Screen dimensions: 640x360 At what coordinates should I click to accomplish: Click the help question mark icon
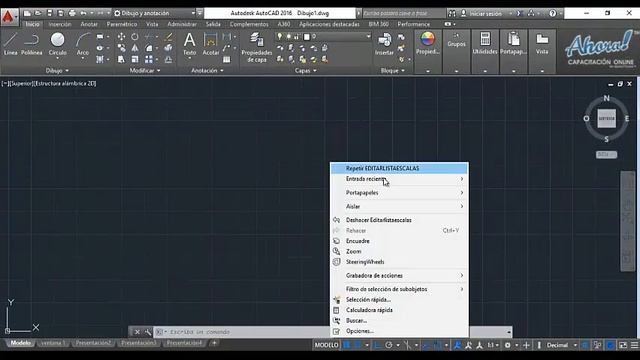(x=552, y=13)
